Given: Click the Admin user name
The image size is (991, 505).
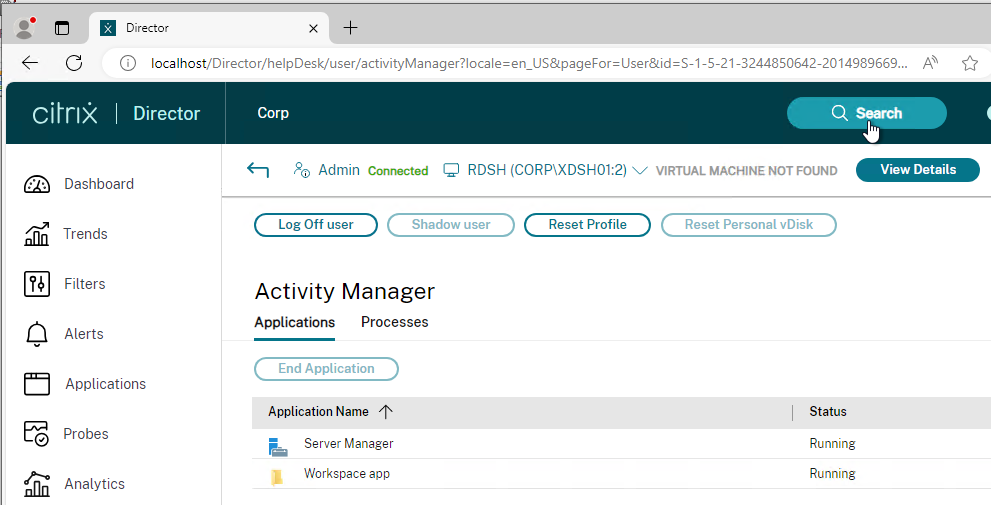Looking at the screenshot, I should pos(339,170).
